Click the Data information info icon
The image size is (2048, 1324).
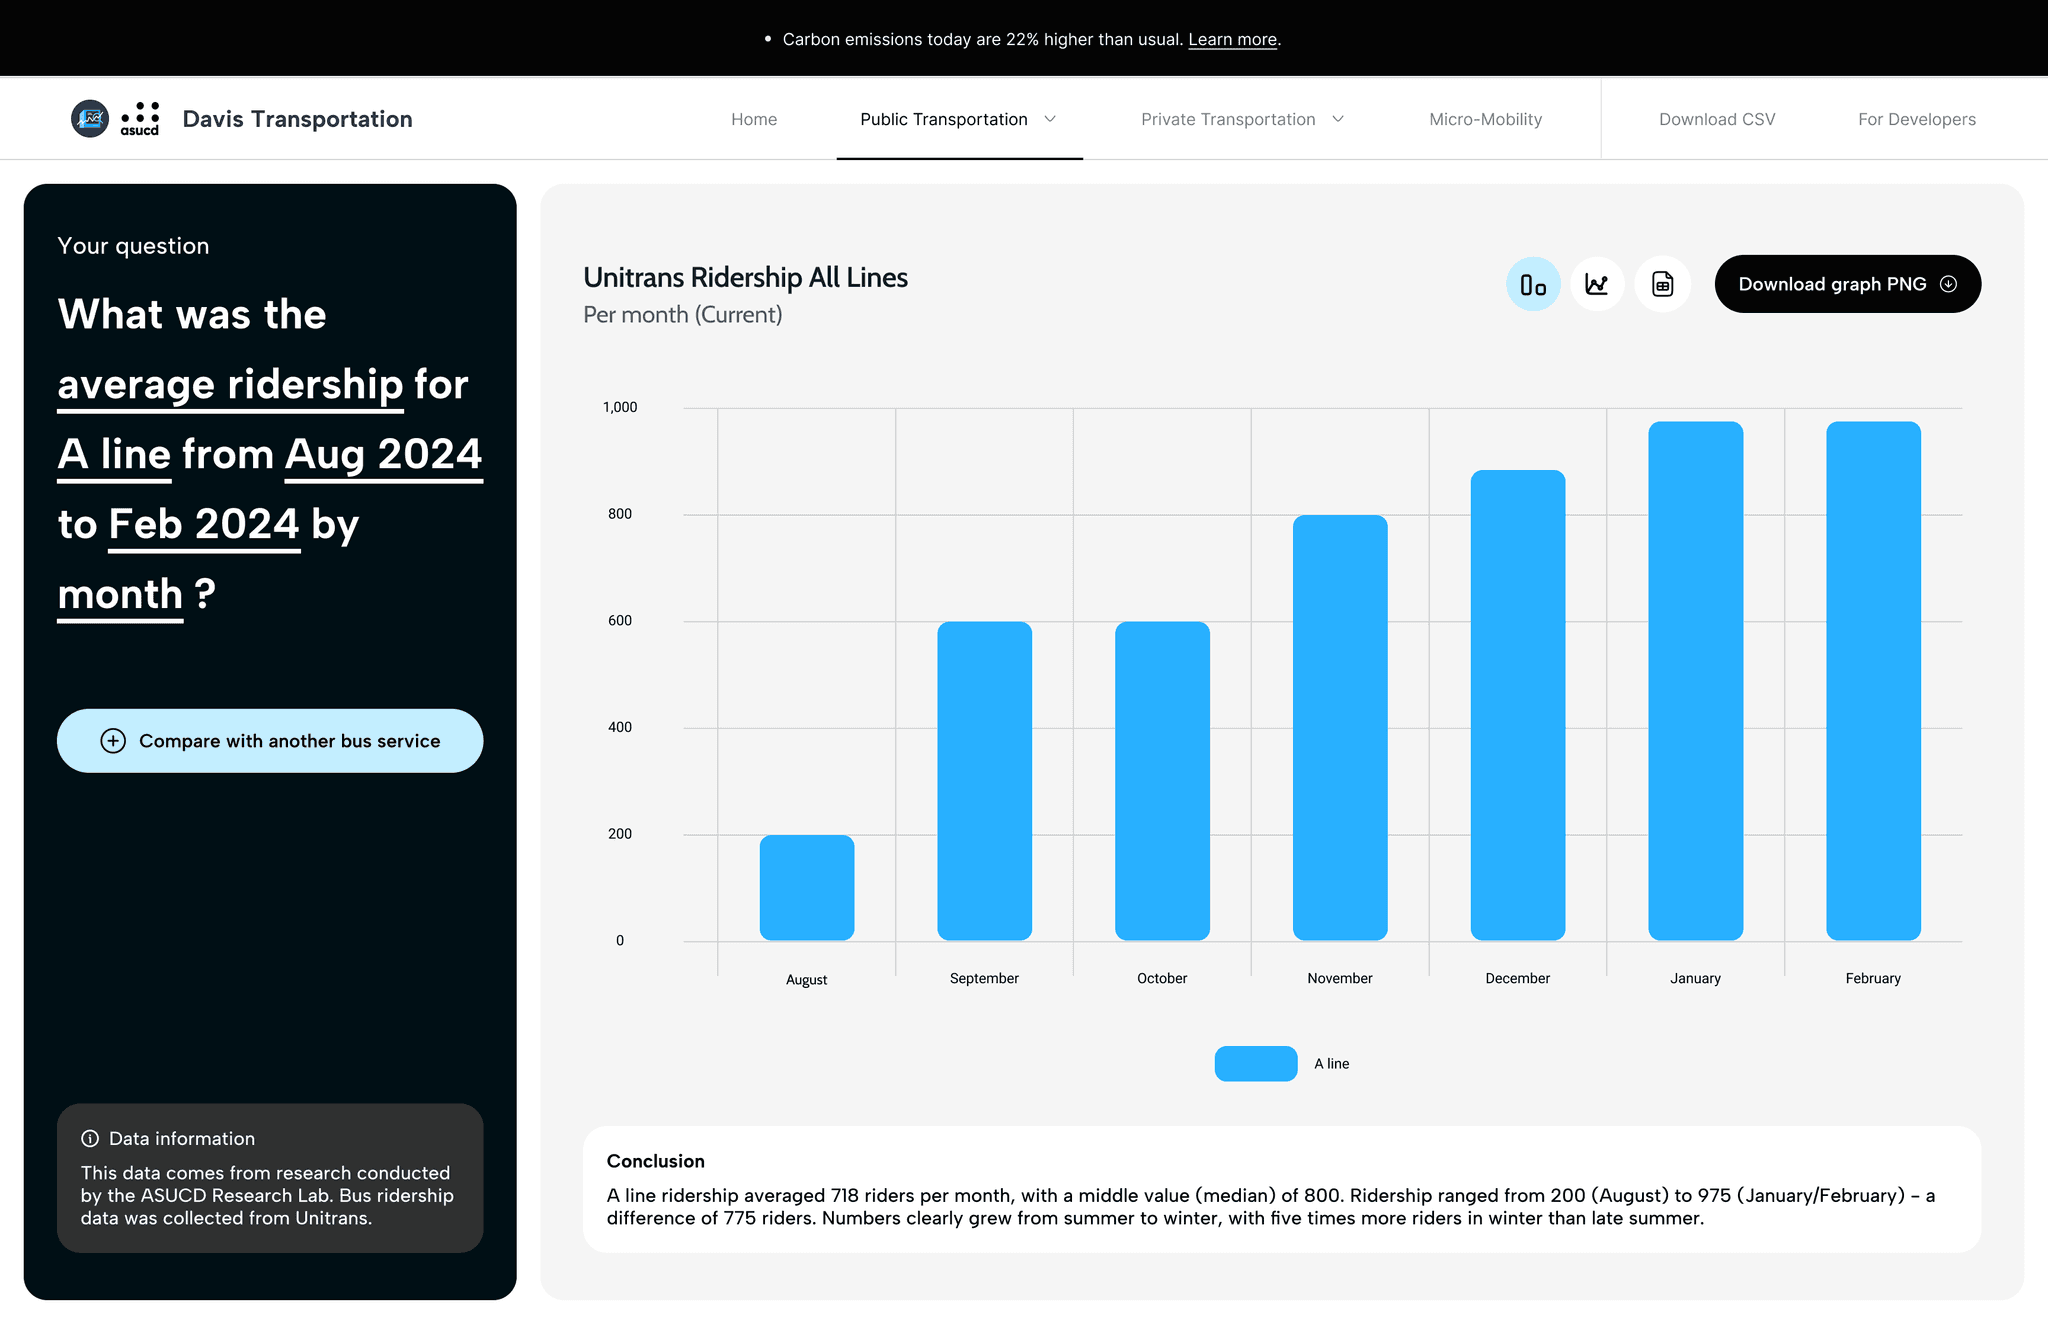(x=90, y=1139)
